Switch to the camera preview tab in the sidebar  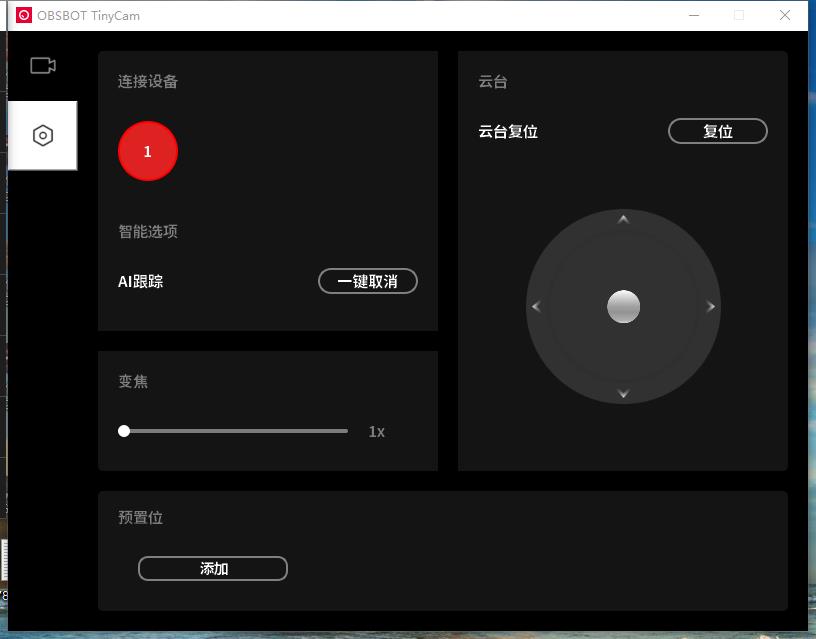(42, 65)
